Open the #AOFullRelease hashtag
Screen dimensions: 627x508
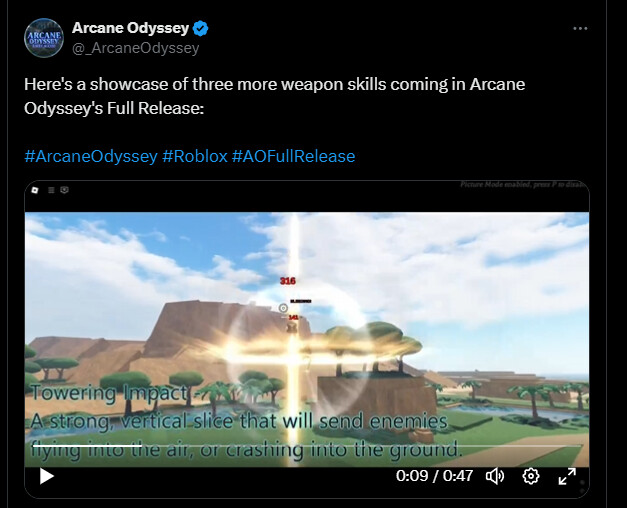(x=294, y=156)
